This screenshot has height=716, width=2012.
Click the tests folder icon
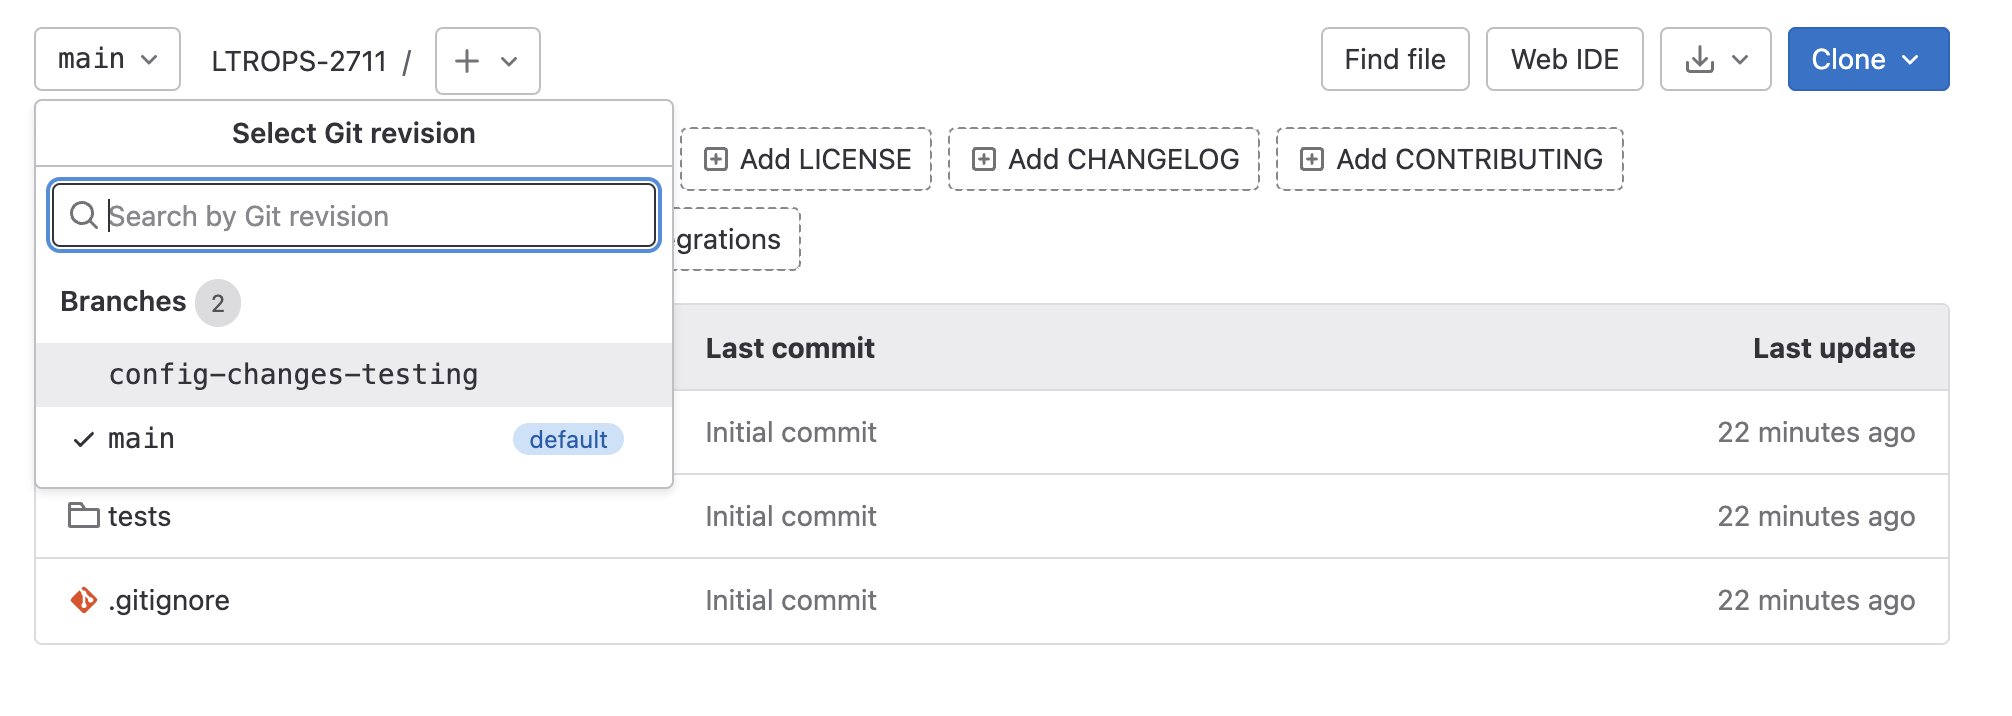coord(83,516)
